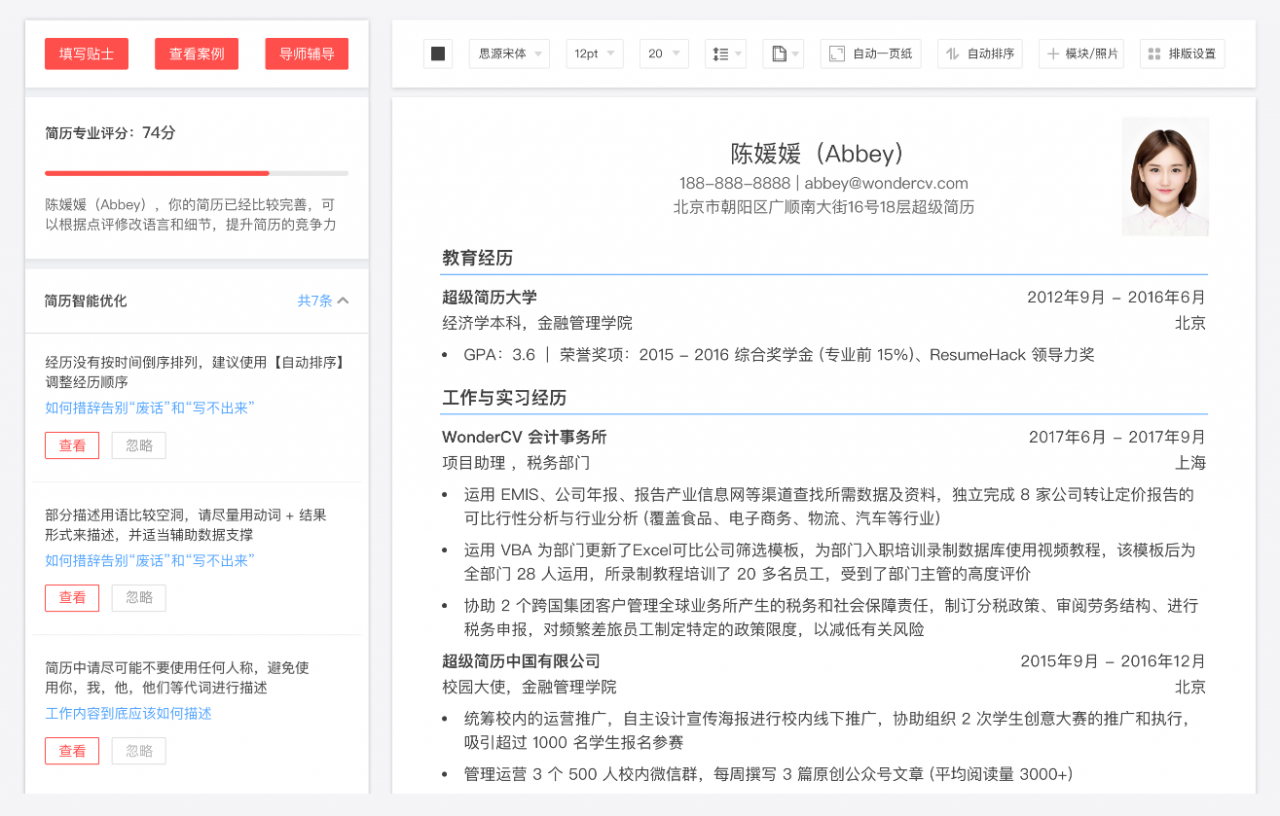
Task: Click the resume profile photo
Action: 1165,177
